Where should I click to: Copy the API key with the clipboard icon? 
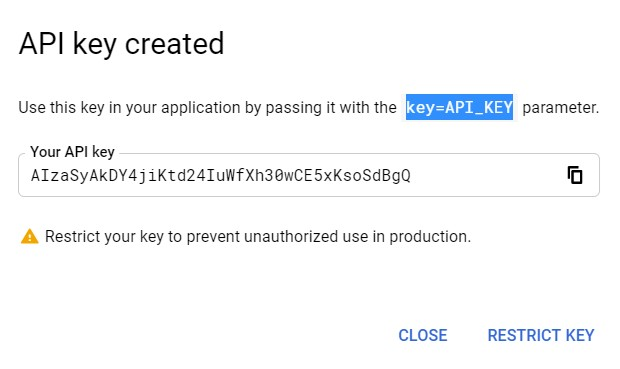tap(575, 175)
